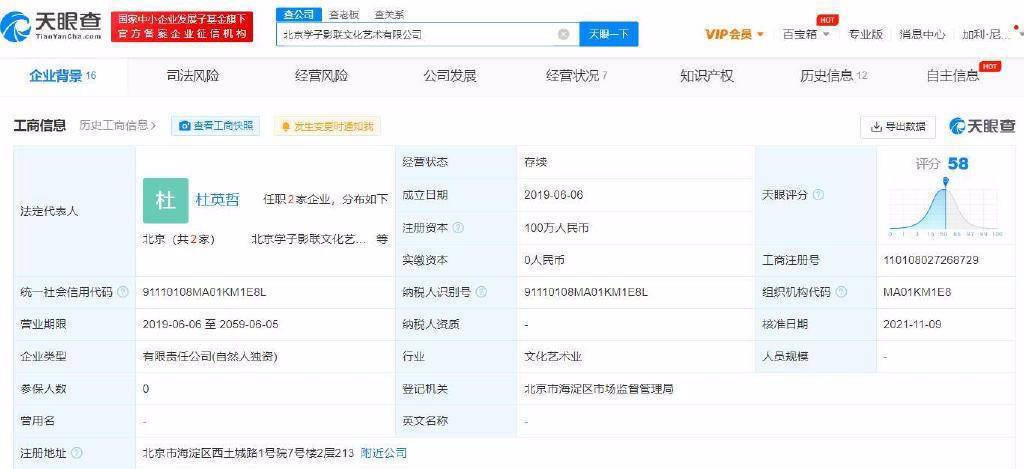The image size is (1024, 469).
Task: Open the VIP会员 dropdown
Action: click(x=735, y=35)
